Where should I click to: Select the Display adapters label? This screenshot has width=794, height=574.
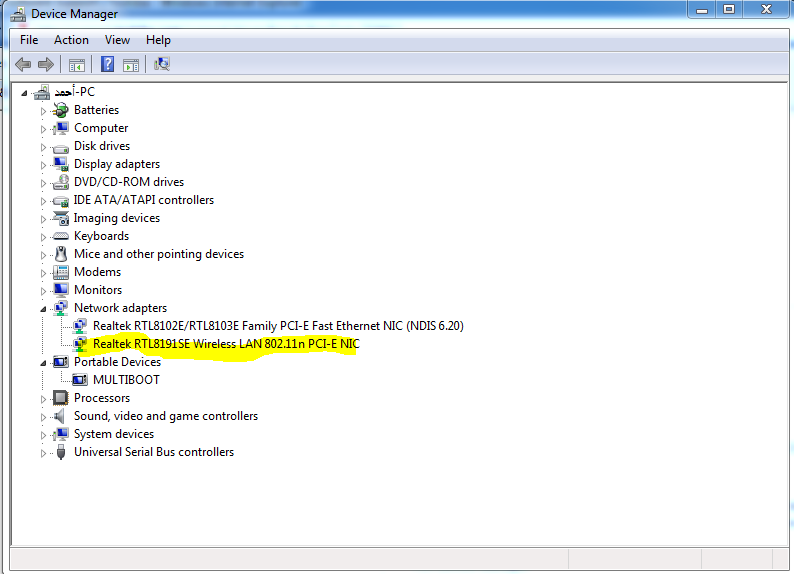click(117, 164)
